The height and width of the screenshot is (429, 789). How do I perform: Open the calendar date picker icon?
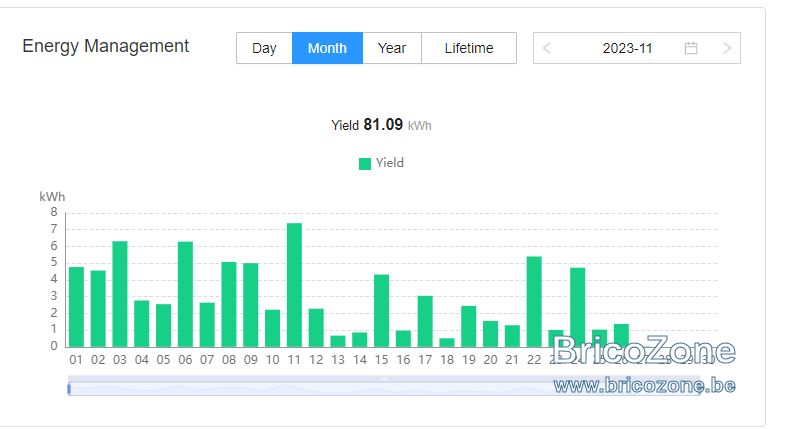coord(691,48)
